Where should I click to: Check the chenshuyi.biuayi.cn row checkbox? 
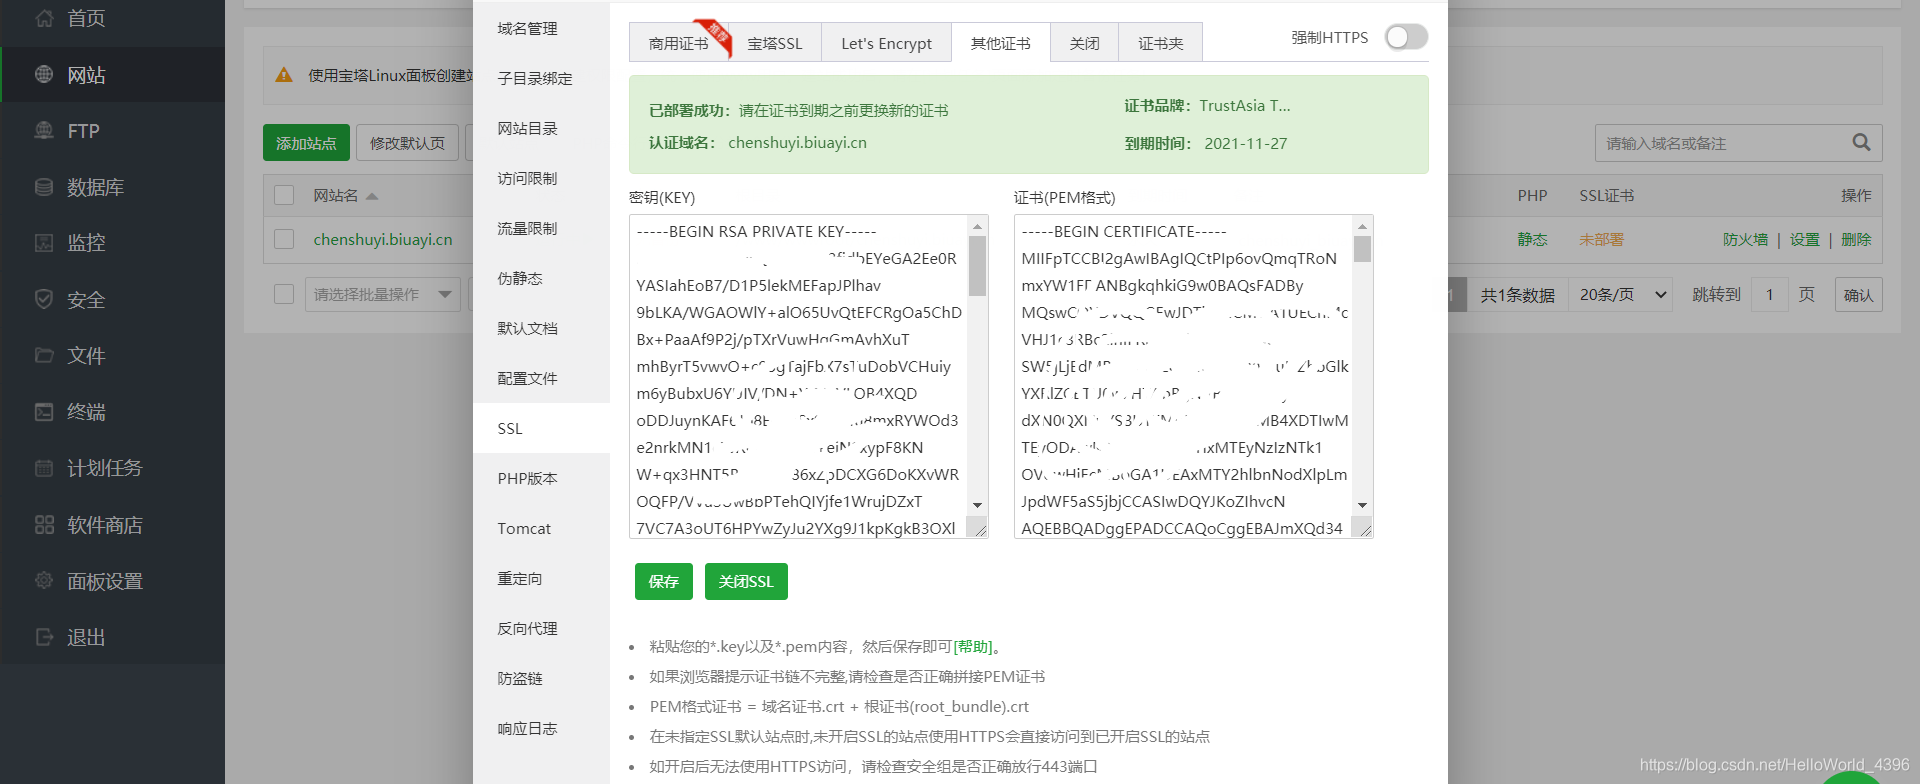click(284, 239)
